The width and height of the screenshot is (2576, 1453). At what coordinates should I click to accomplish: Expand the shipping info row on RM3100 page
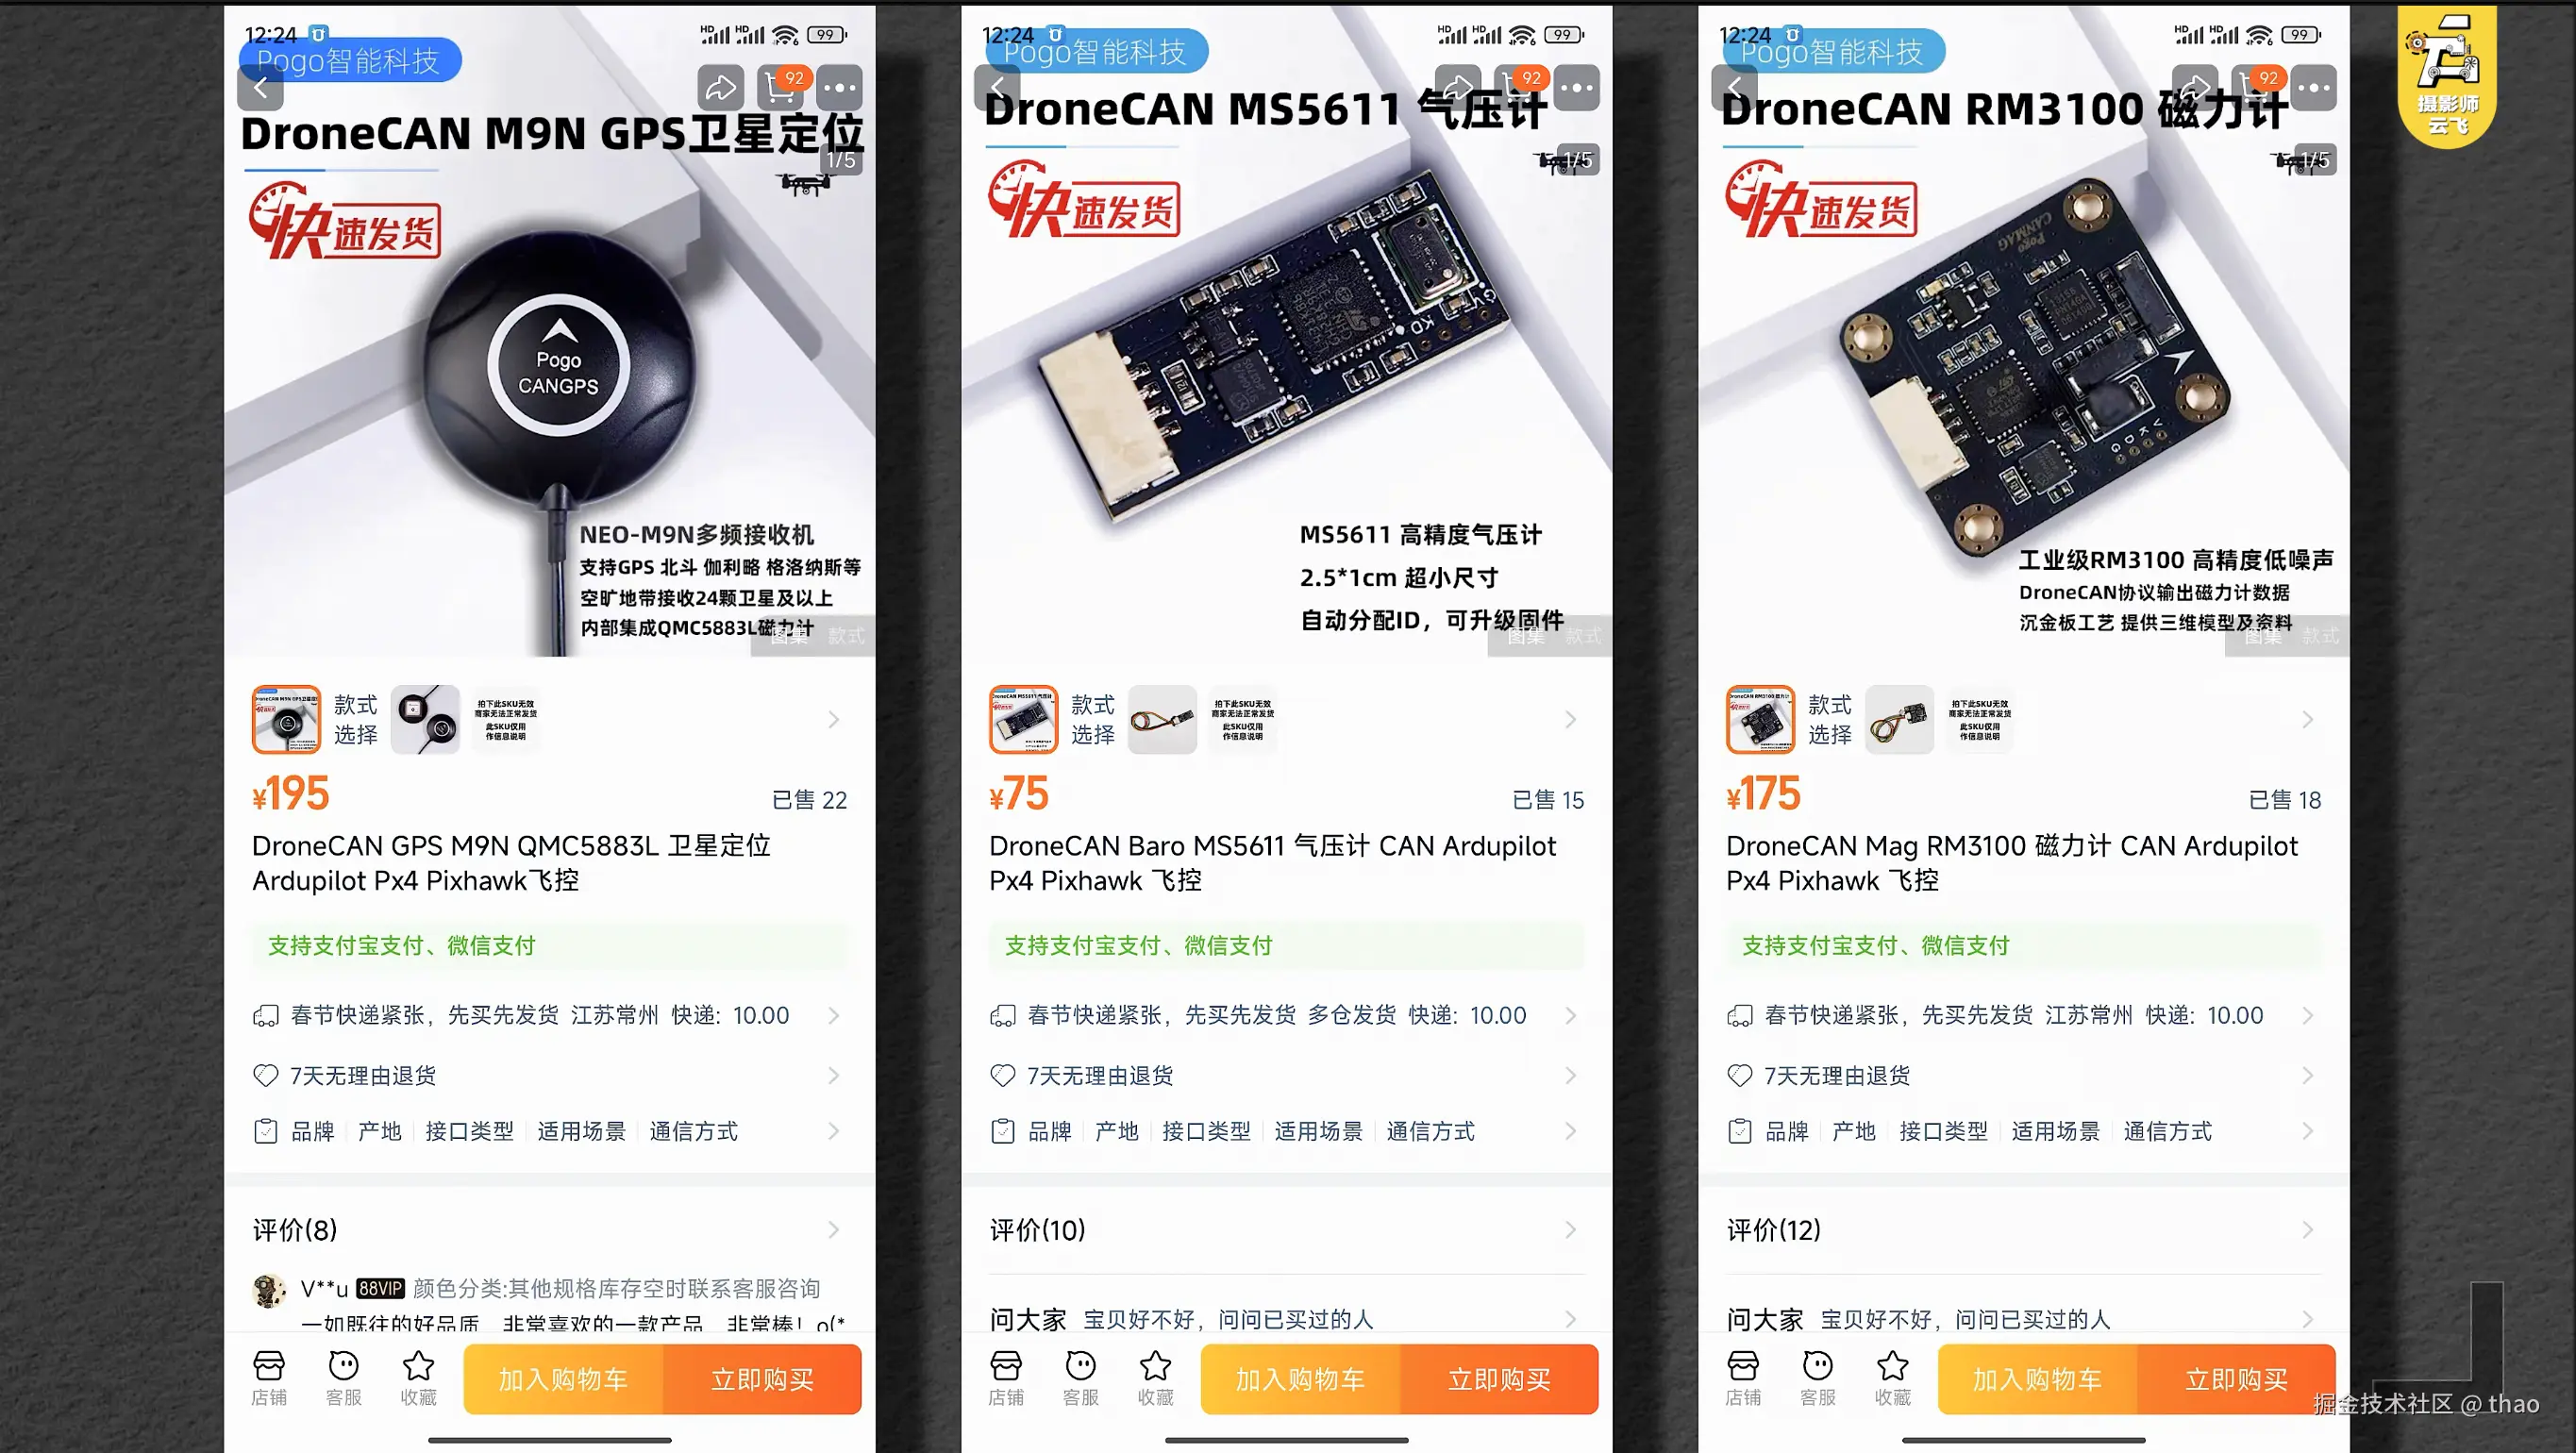click(2023, 1015)
